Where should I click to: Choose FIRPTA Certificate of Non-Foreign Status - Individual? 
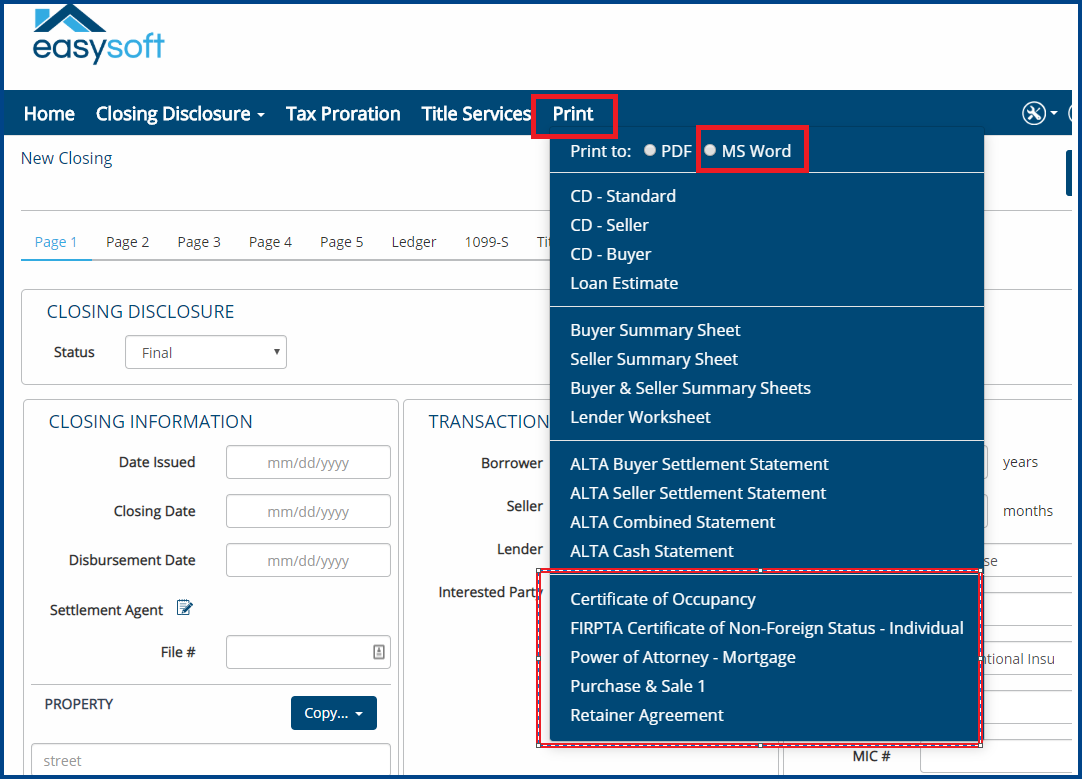pyautogui.click(x=767, y=628)
